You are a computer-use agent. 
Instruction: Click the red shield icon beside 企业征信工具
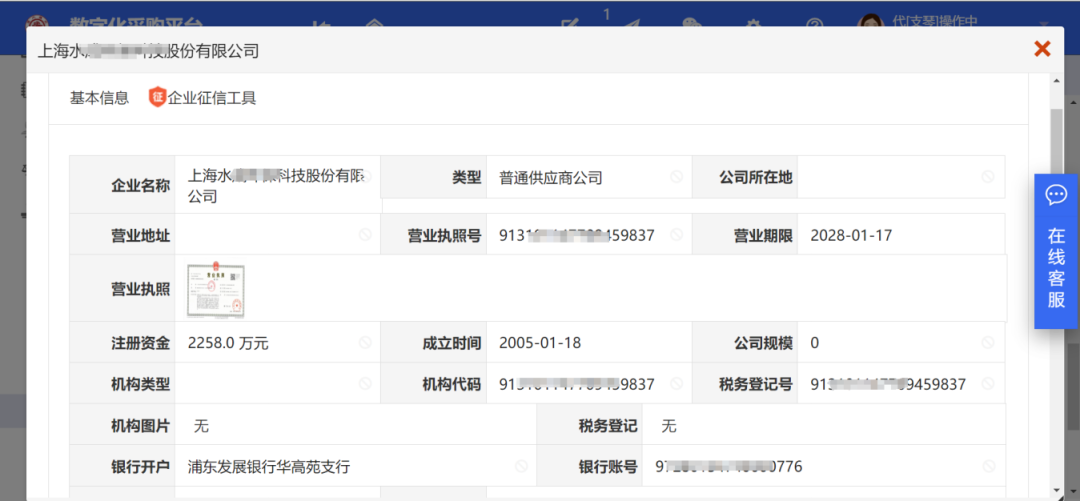(x=157, y=97)
